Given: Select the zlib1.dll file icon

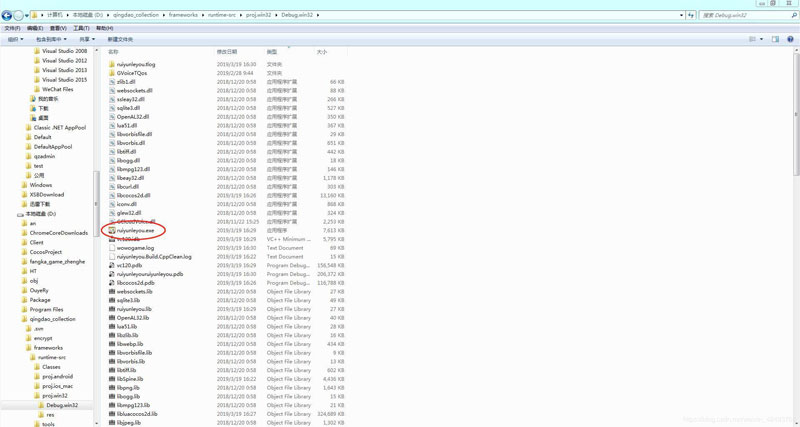Looking at the screenshot, I should pos(112,82).
